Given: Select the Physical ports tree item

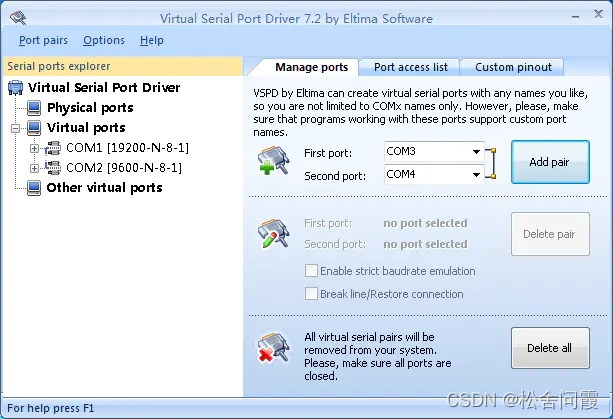Looking at the screenshot, I should click(90, 108).
